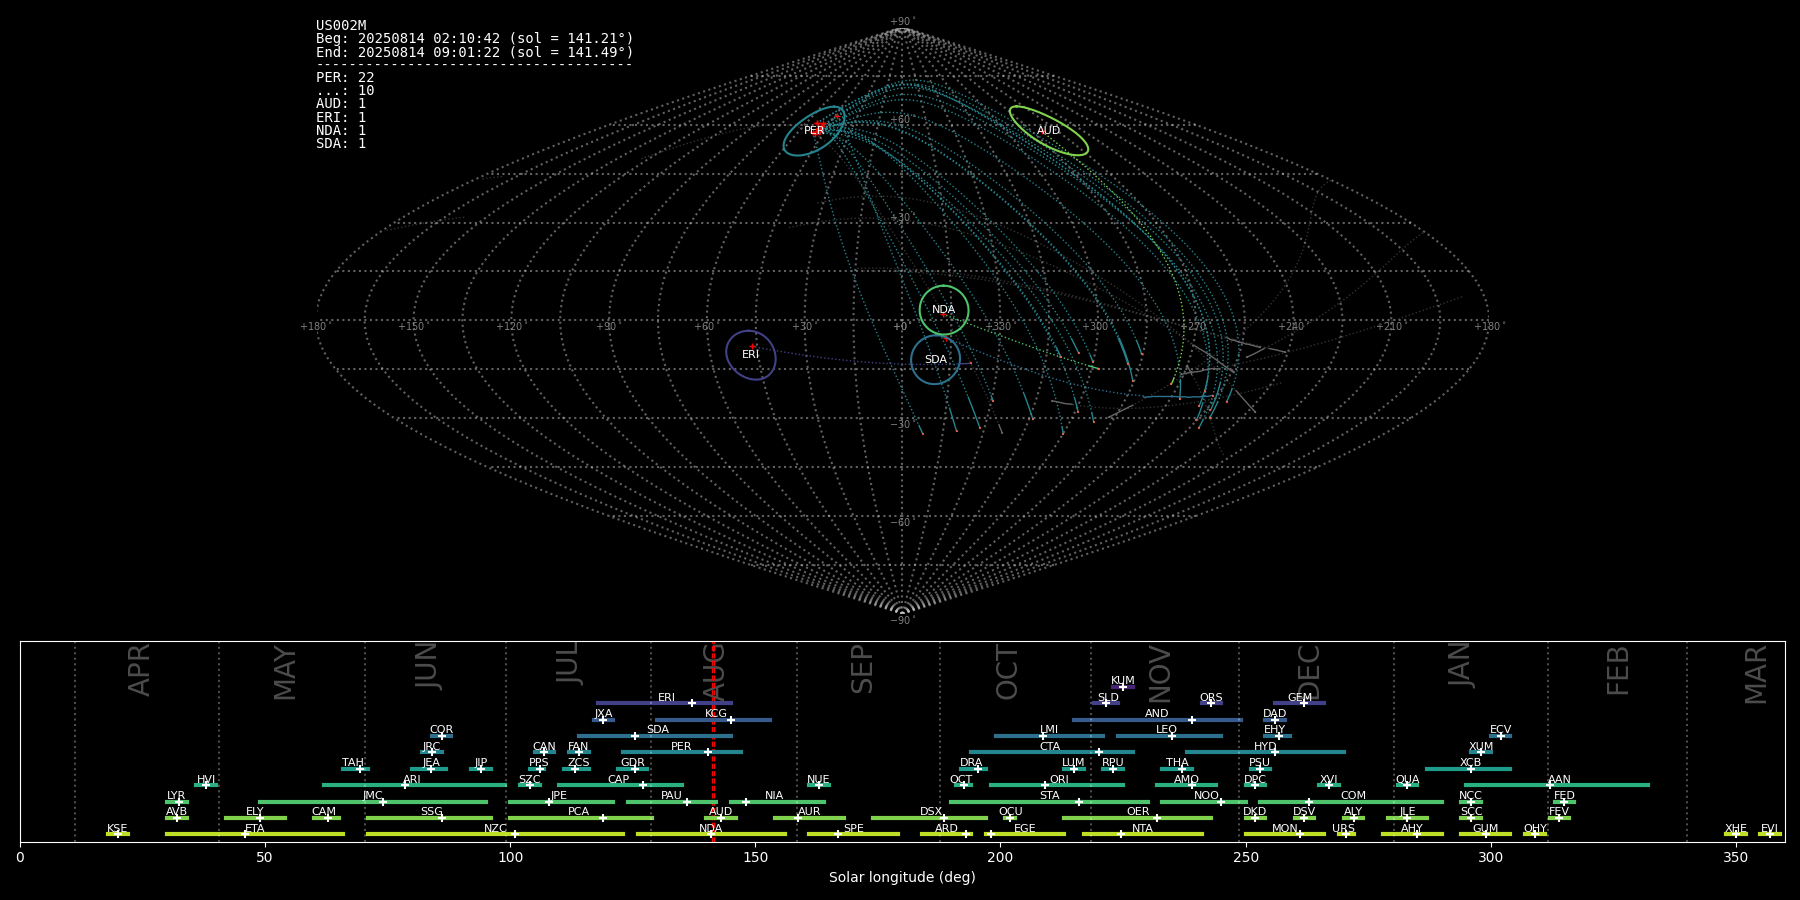Image resolution: width=1800 pixels, height=900 pixels.
Task: Click the 'PER: 22' count in the legend
Action: [x=345, y=78]
